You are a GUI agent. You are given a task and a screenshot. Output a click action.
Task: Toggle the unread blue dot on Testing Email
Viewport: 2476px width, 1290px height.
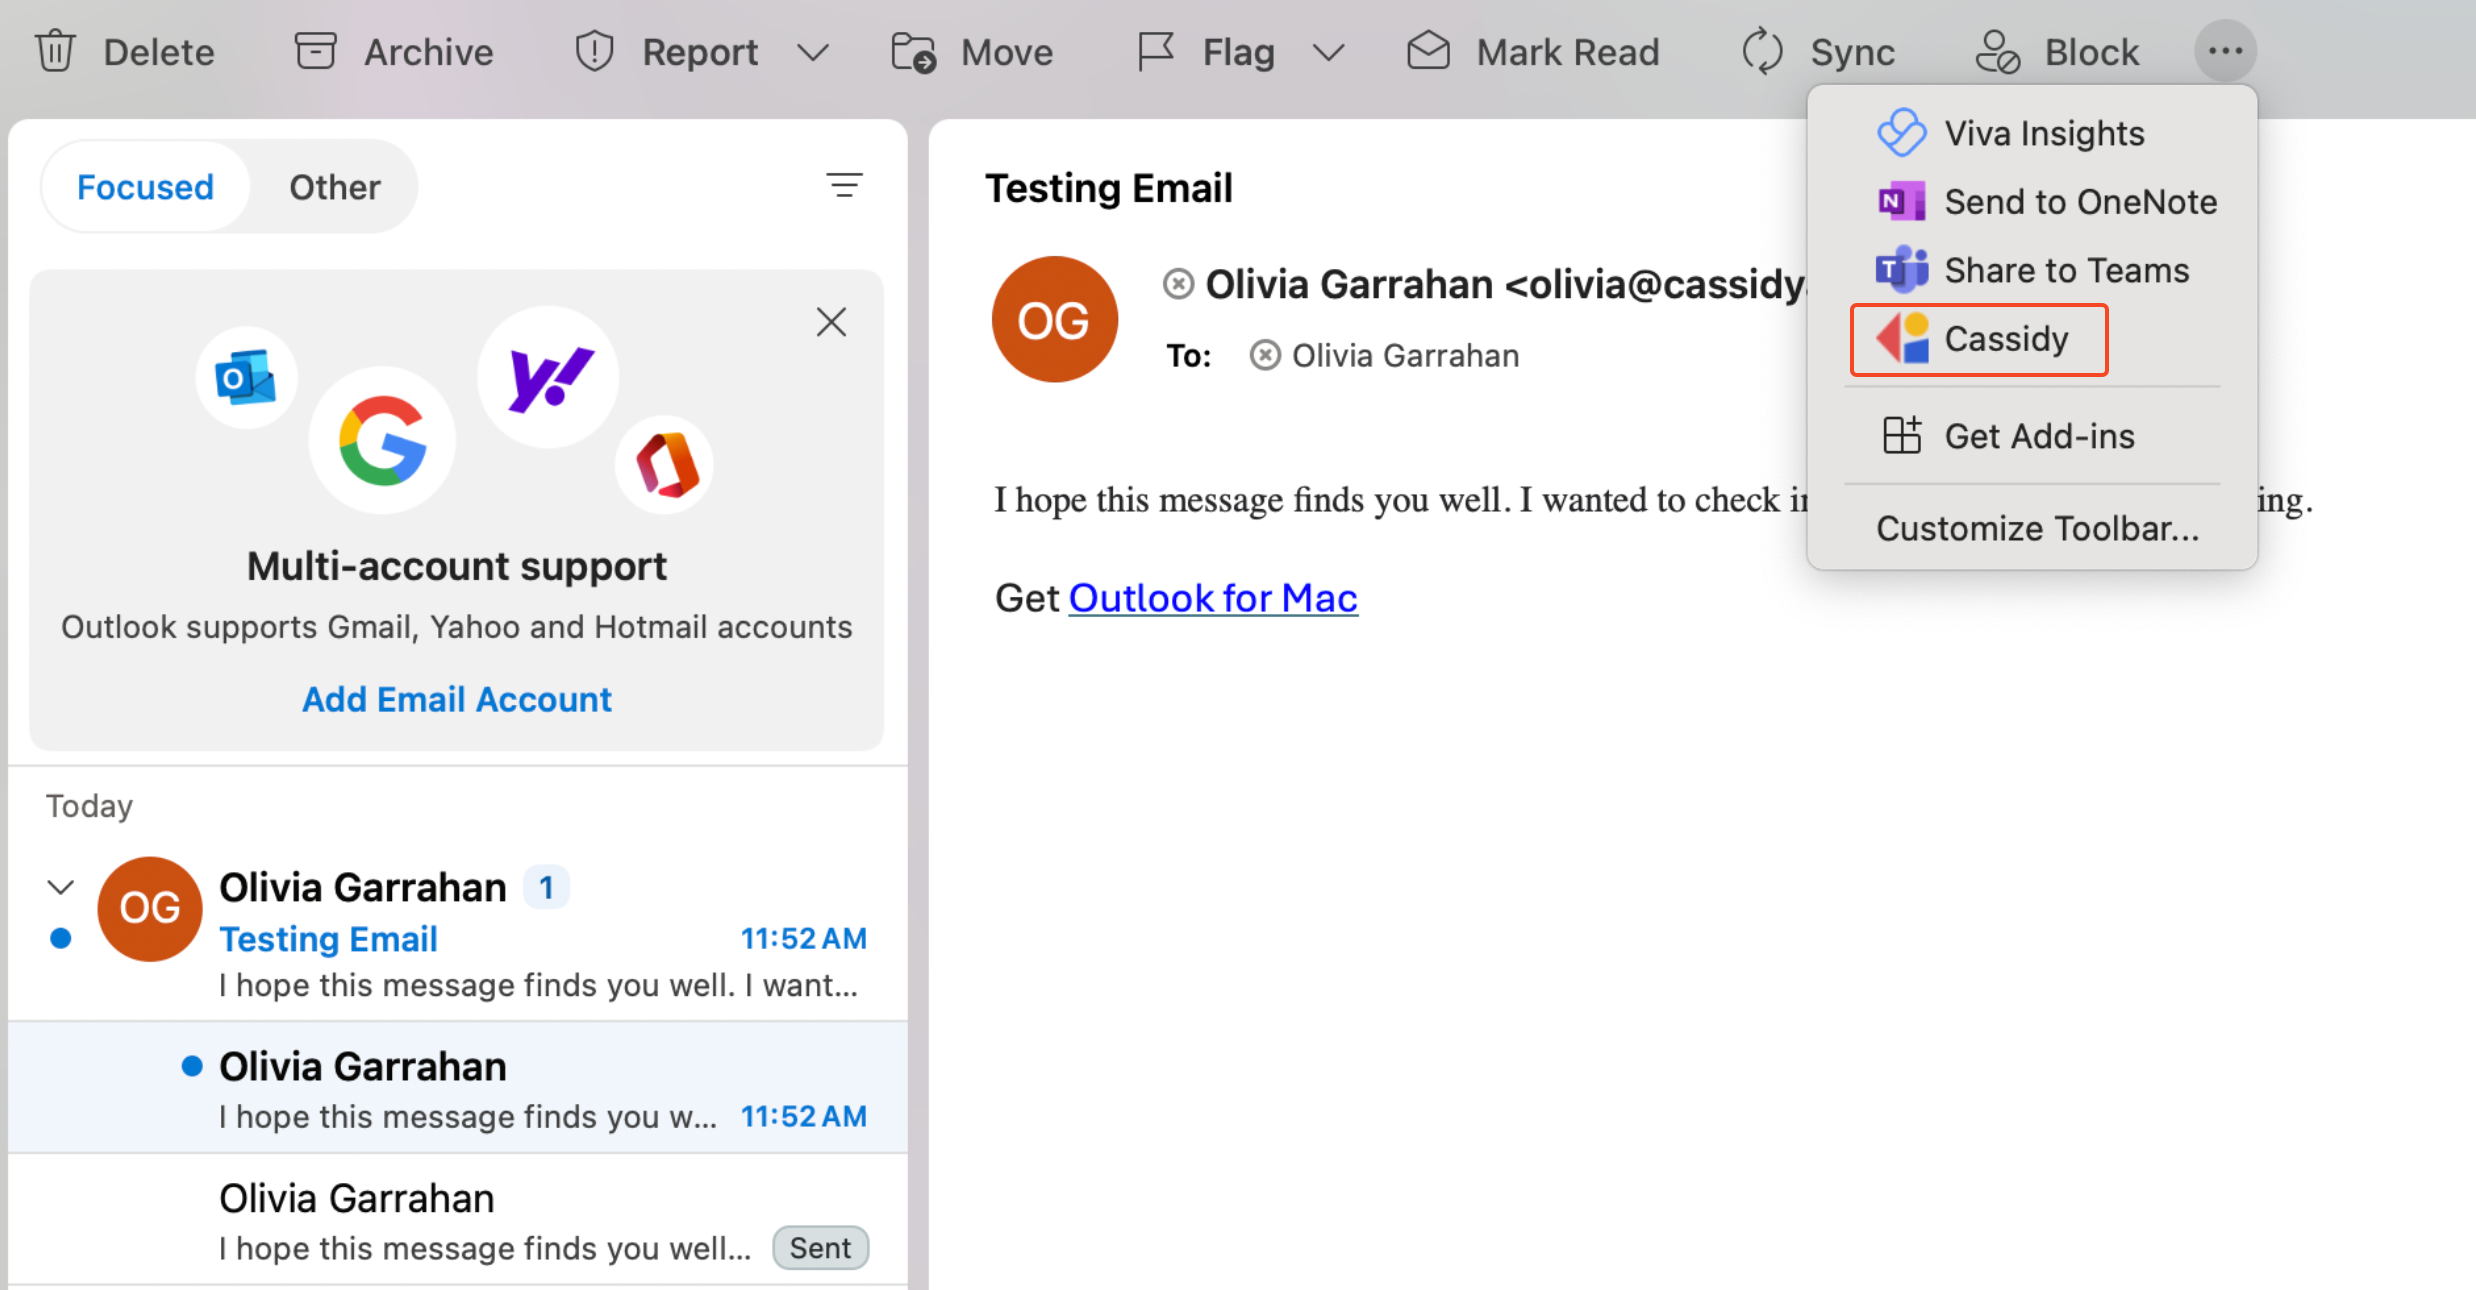tap(61, 938)
